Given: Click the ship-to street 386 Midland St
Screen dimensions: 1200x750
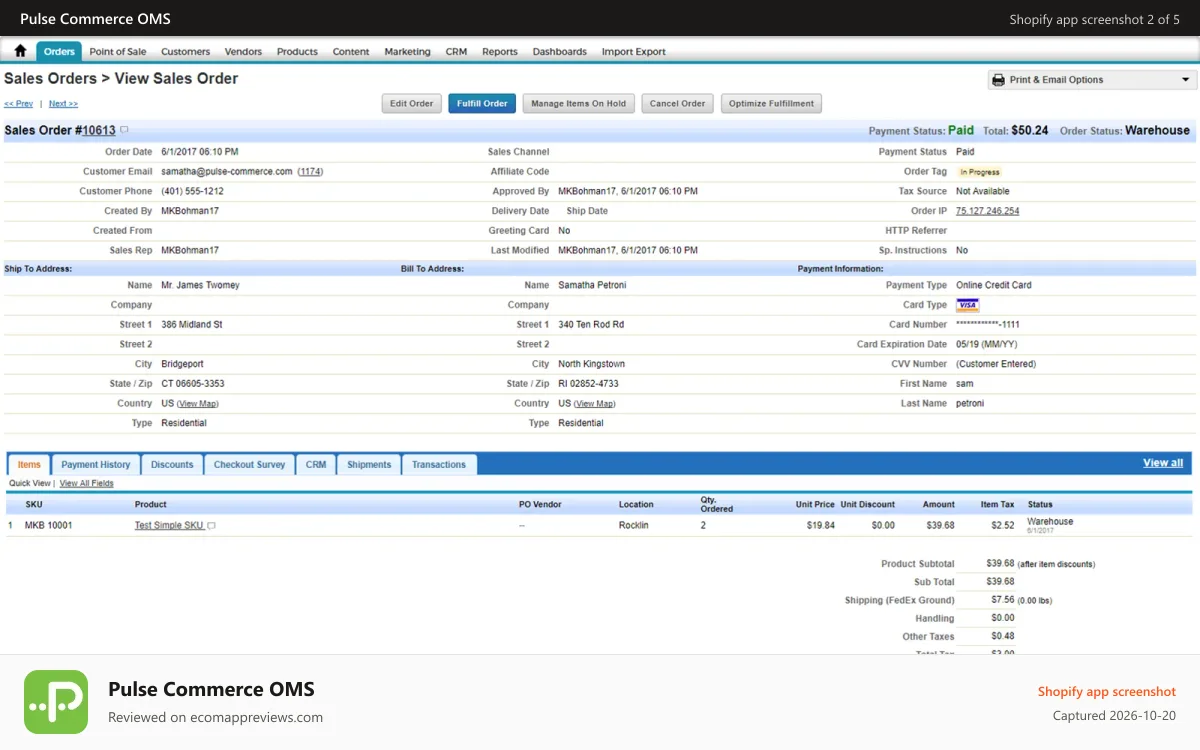Looking at the screenshot, I should (192, 325).
